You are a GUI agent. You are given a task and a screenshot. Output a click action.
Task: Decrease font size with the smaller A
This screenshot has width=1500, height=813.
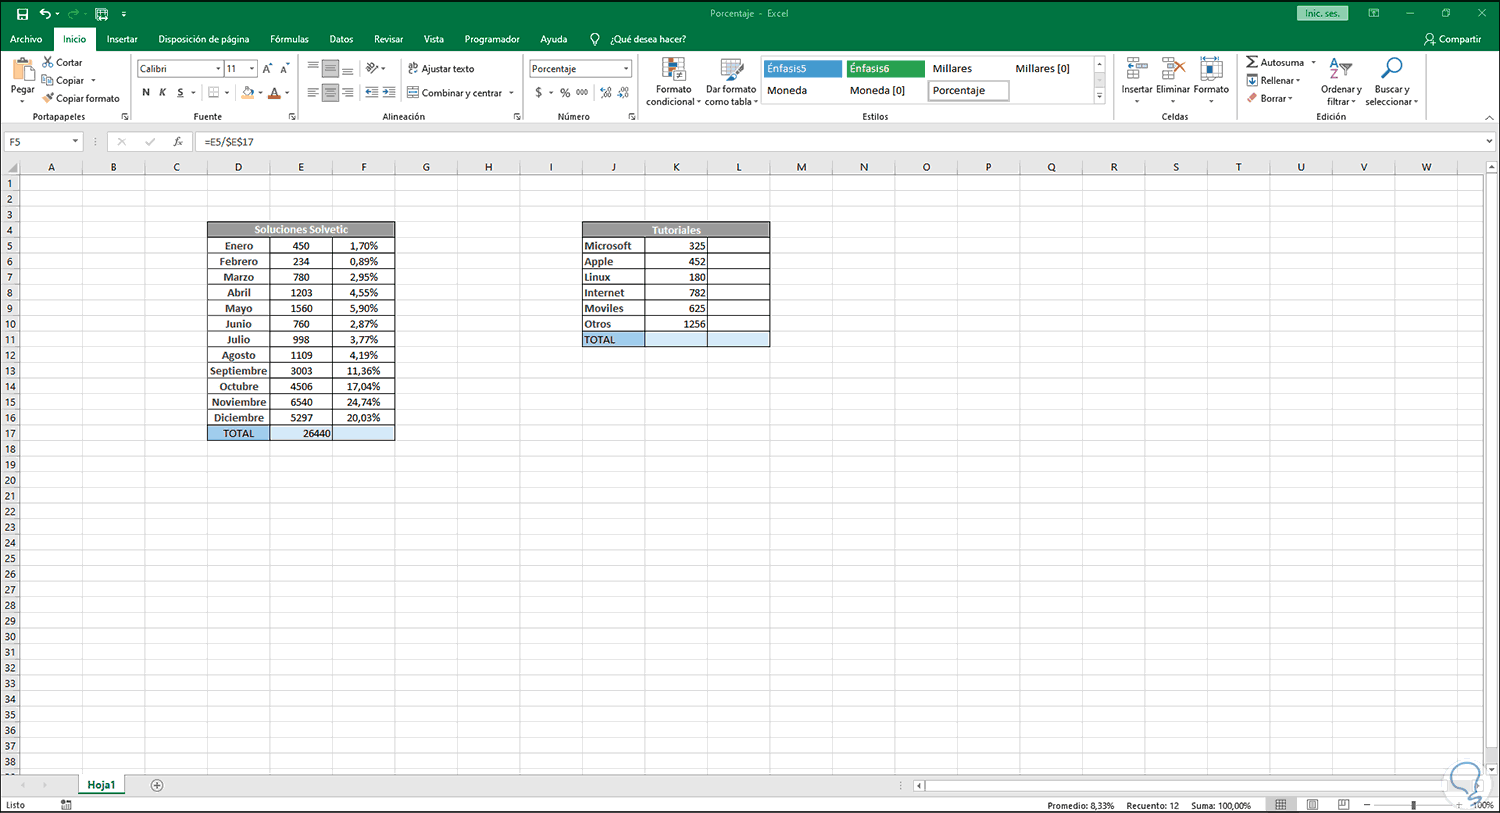pos(285,68)
